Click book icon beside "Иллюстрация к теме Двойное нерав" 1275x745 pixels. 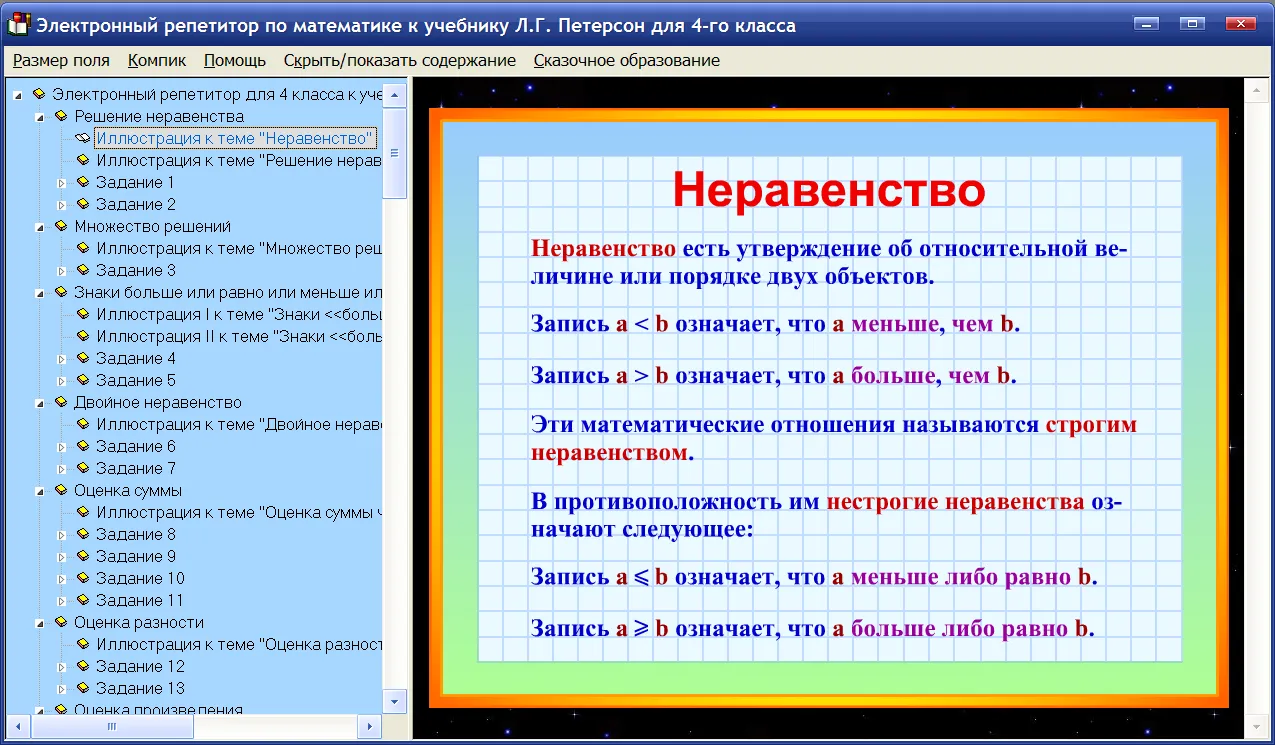tap(84, 424)
